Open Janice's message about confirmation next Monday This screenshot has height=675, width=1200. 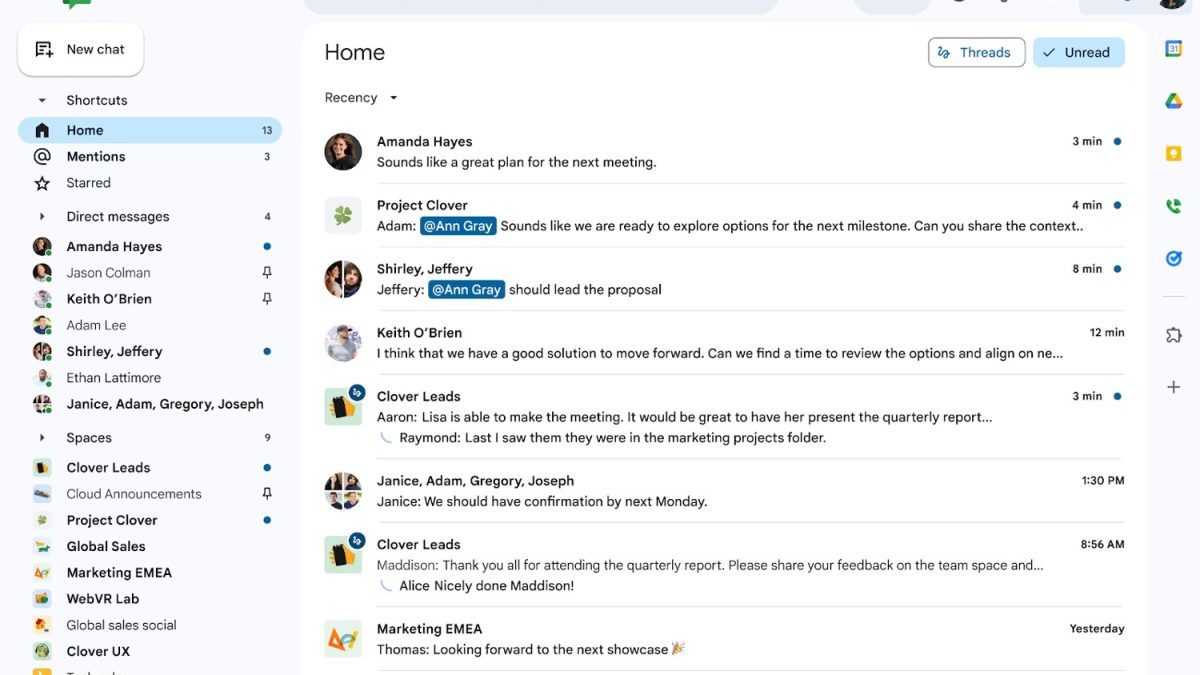click(542, 502)
